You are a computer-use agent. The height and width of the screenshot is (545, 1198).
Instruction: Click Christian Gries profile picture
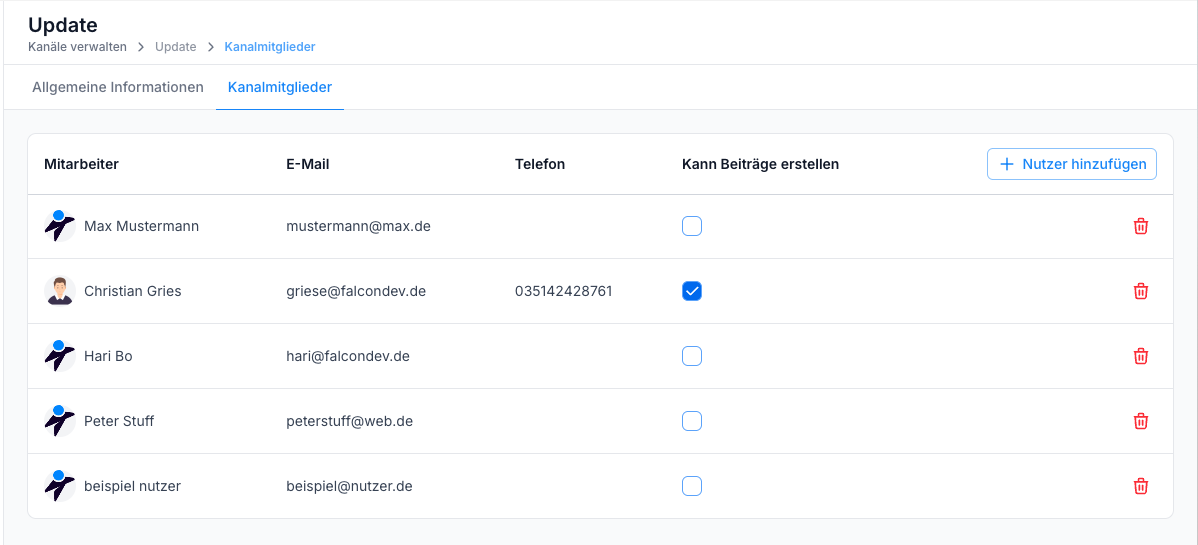click(60, 291)
